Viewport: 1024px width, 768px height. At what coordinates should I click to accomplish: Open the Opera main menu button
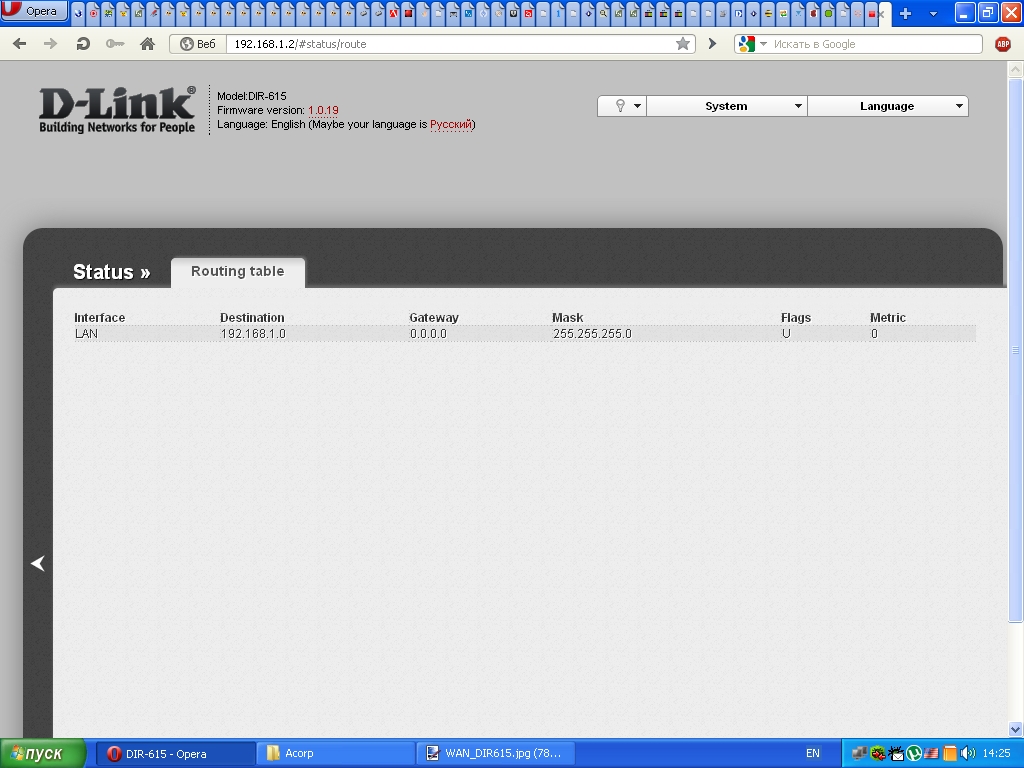click(x=34, y=10)
